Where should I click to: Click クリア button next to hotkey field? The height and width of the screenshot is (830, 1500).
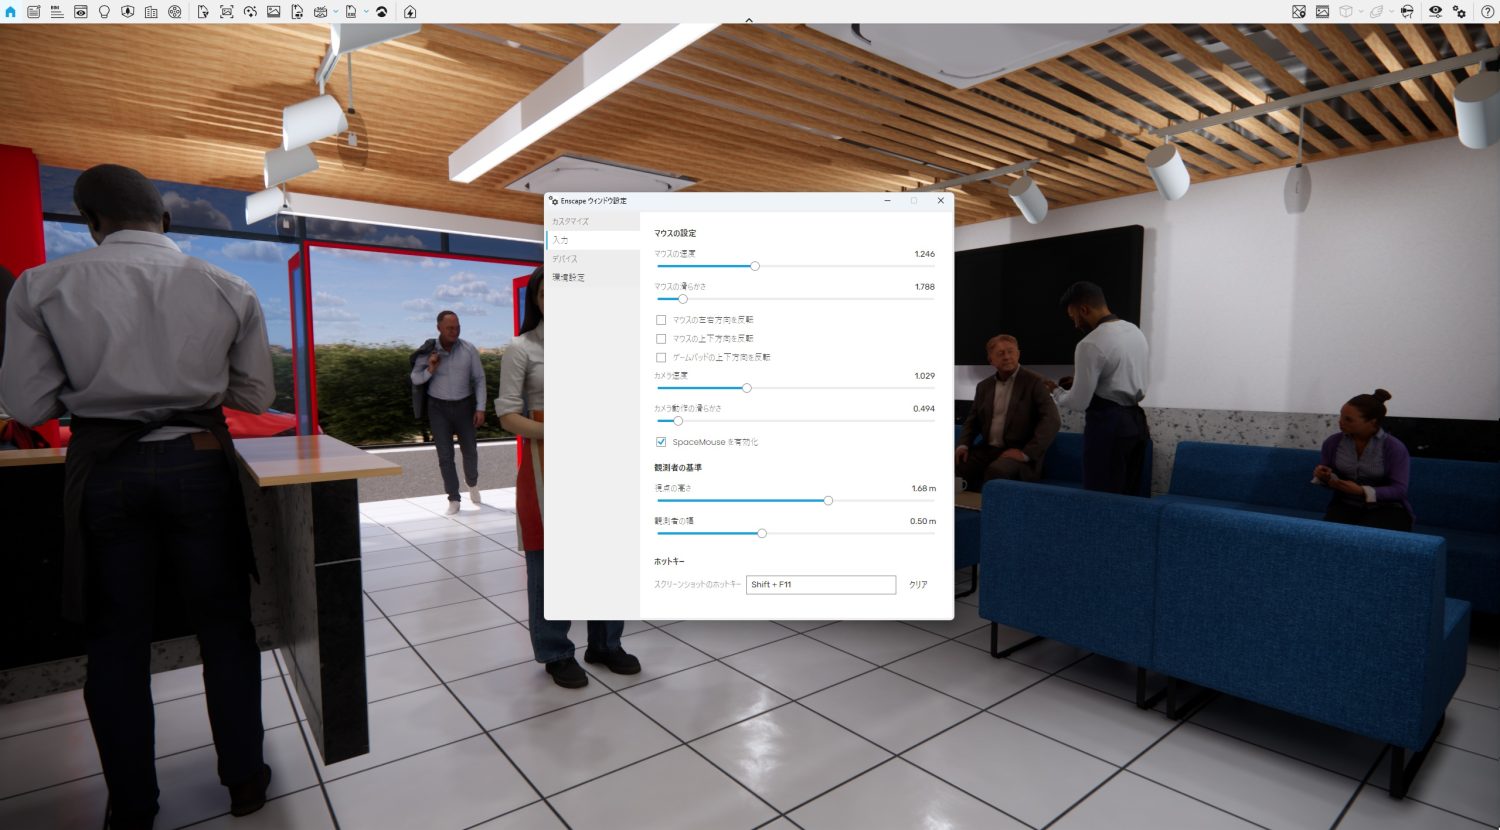pos(918,585)
